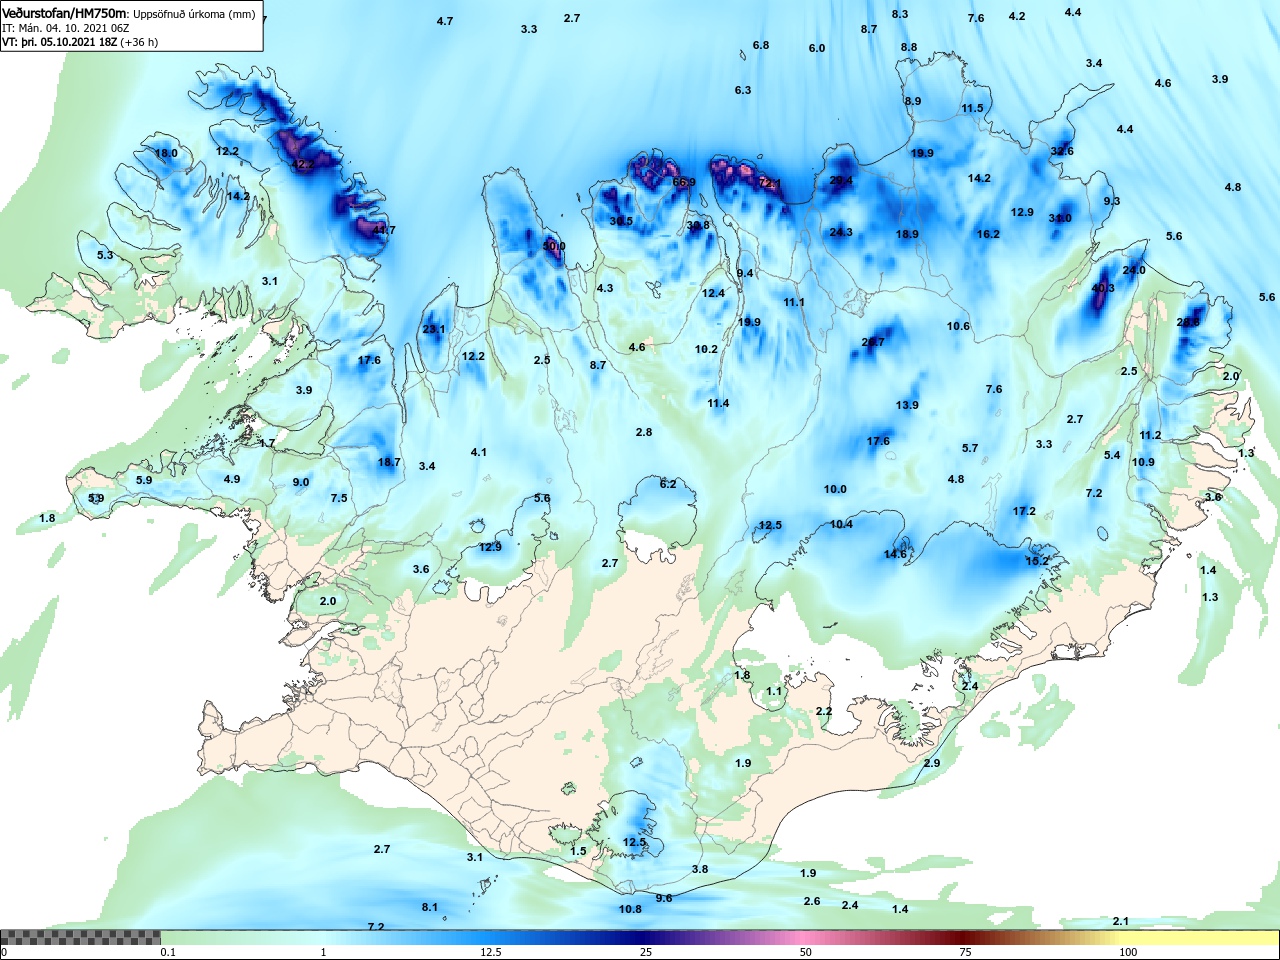Select the map value 4.7
The image size is (1280, 960).
tap(445, 21)
